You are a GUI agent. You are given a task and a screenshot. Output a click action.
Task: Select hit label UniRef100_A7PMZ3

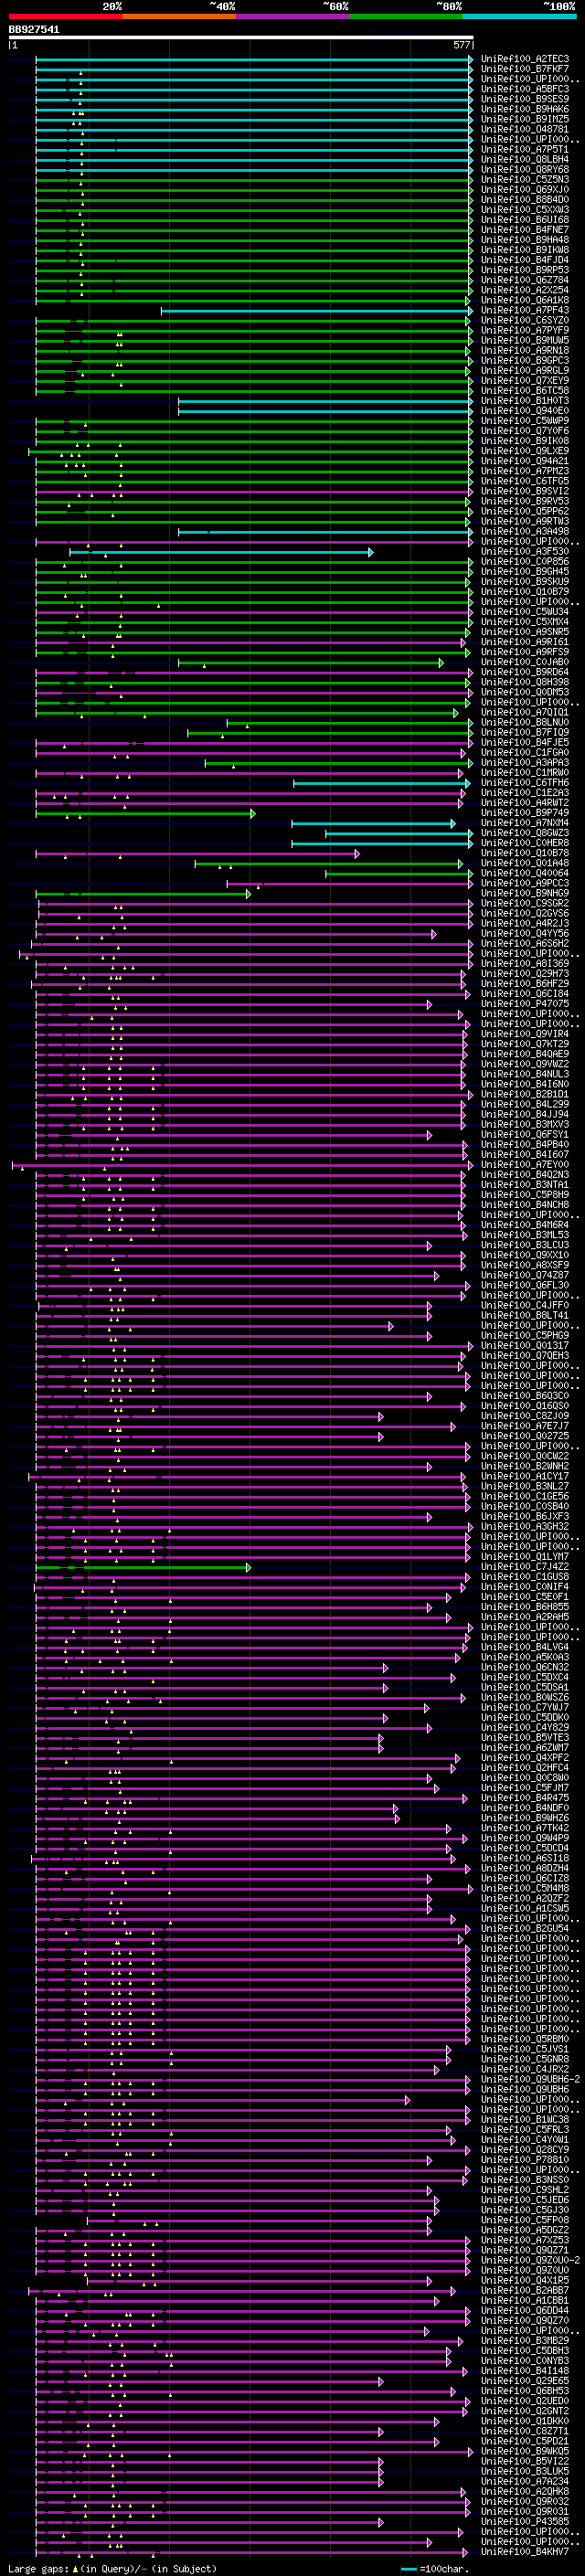coord(525,472)
